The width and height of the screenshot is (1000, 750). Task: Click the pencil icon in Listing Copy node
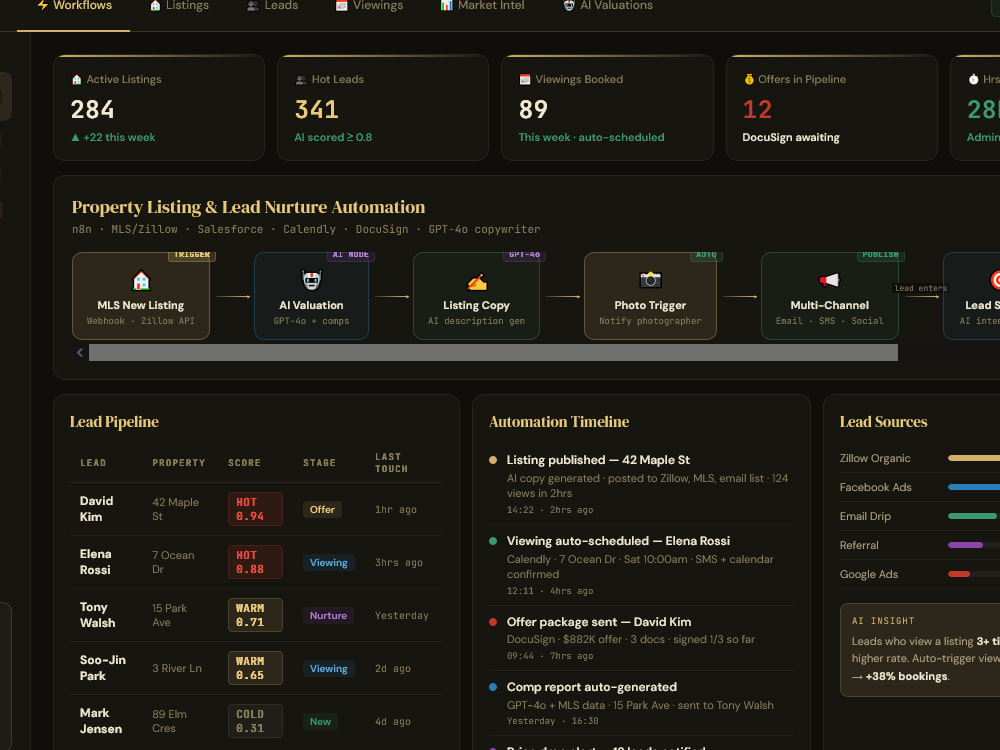[476, 281]
